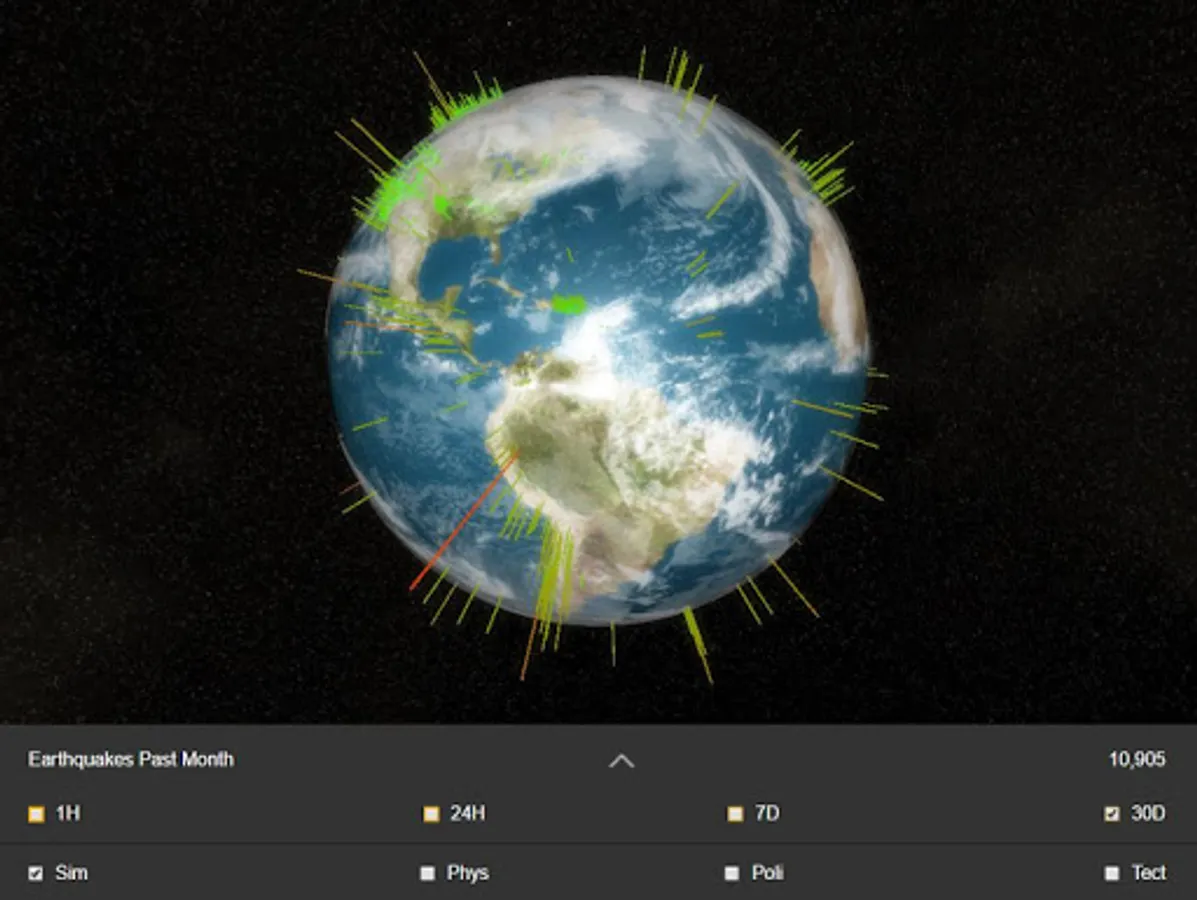Uncheck the 30D time range checkbox
The height and width of the screenshot is (900, 1197).
tap(1112, 814)
